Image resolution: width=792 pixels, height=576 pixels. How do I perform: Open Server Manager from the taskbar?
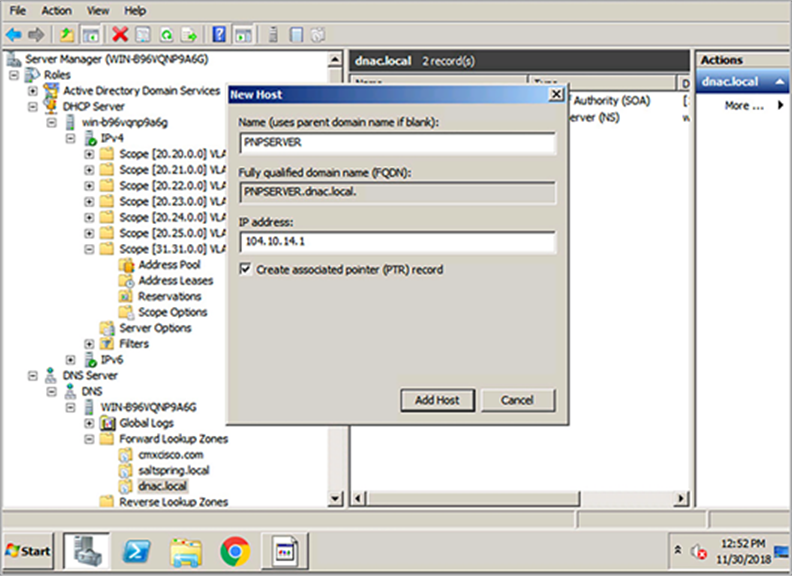pos(86,551)
